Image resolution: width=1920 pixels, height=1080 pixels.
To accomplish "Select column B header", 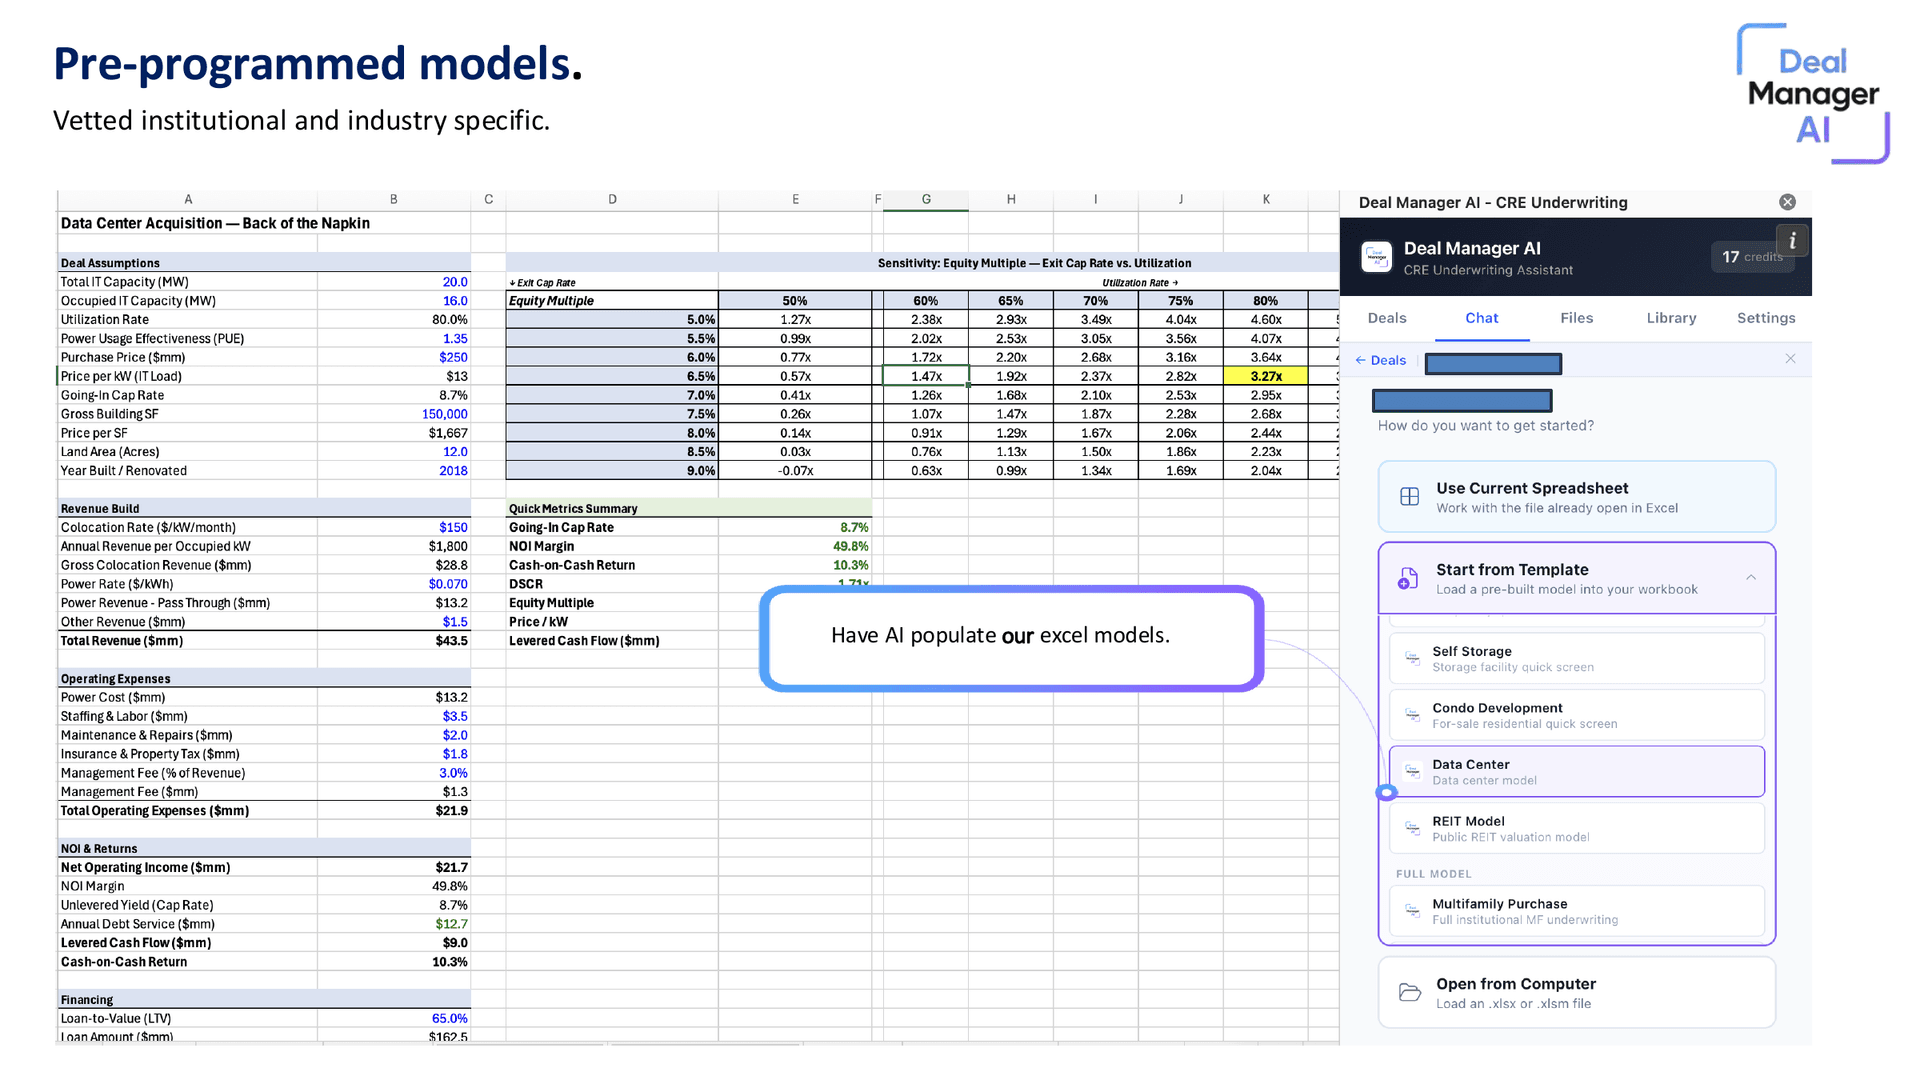I will point(394,200).
